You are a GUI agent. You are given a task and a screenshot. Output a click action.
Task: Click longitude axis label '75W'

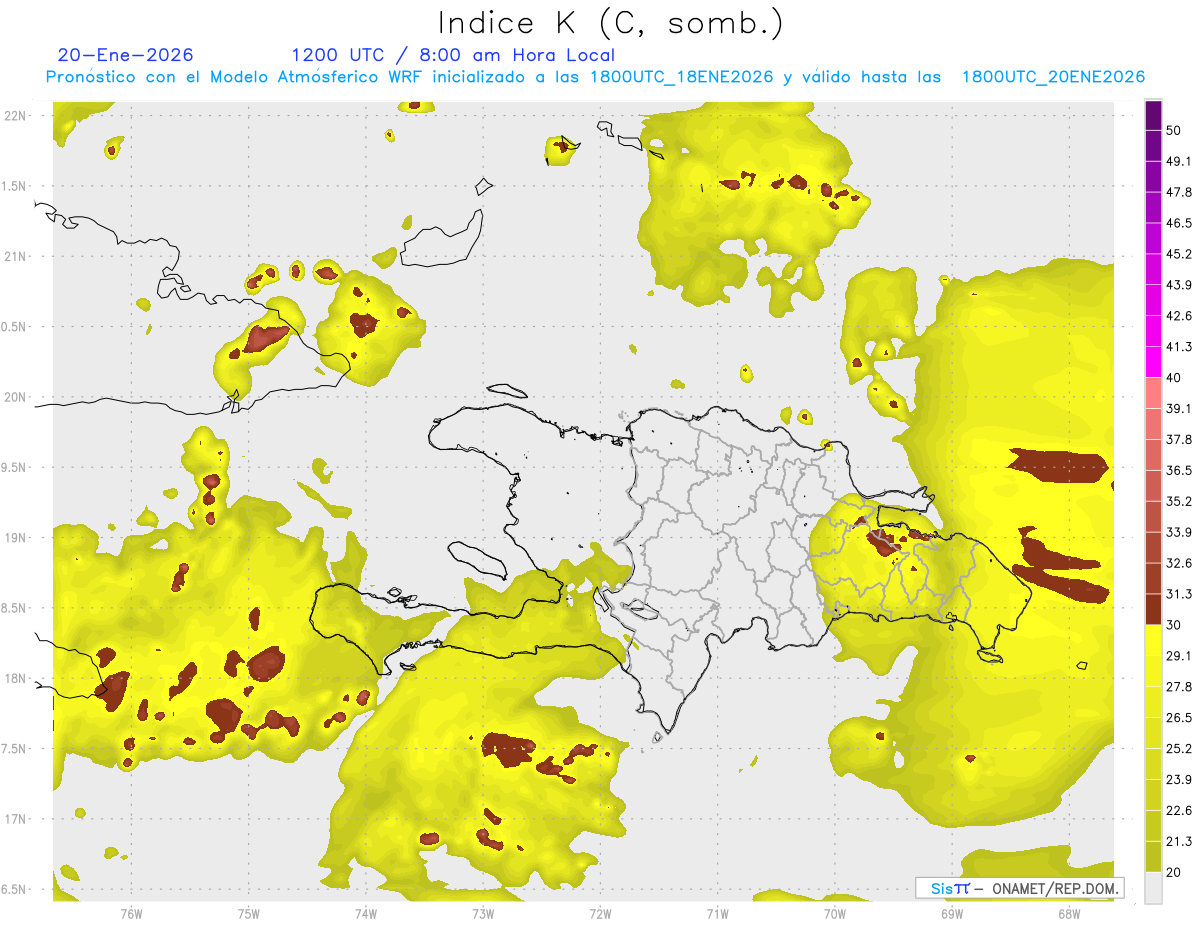tap(248, 914)
